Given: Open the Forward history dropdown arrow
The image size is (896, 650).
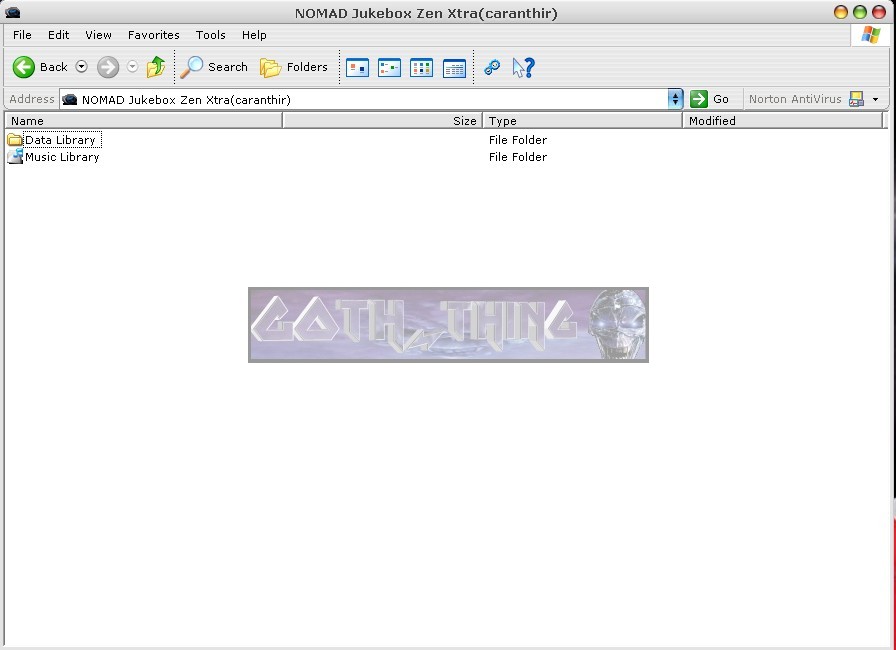Looking at the screenshot, I should [133, 67].
